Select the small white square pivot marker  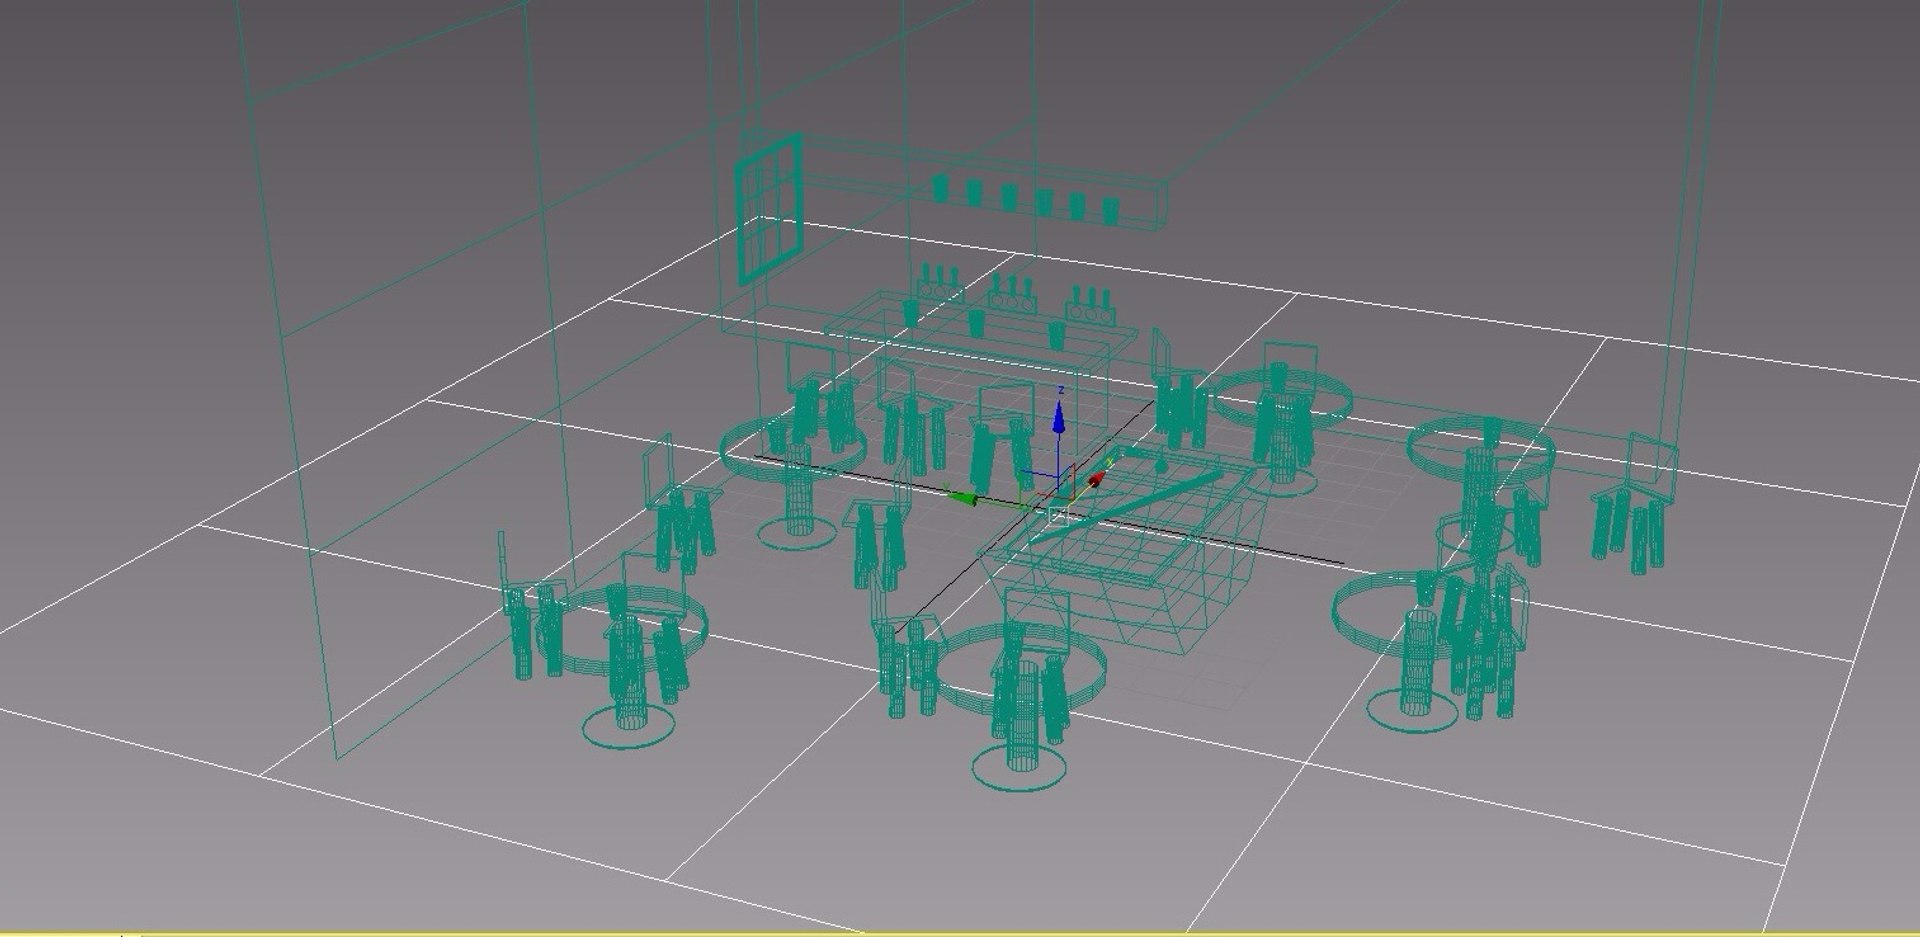click(1059, 515)
